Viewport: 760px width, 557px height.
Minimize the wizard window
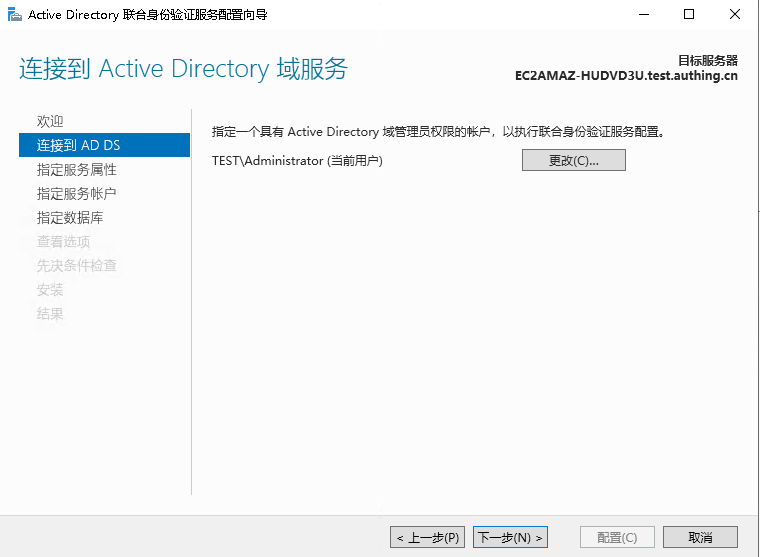pyautogui.click(x=644, y=15)
